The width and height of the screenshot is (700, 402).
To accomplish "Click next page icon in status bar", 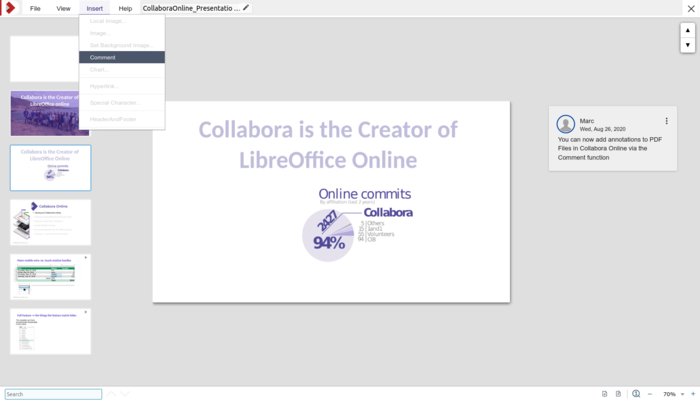I will [618, 394].
